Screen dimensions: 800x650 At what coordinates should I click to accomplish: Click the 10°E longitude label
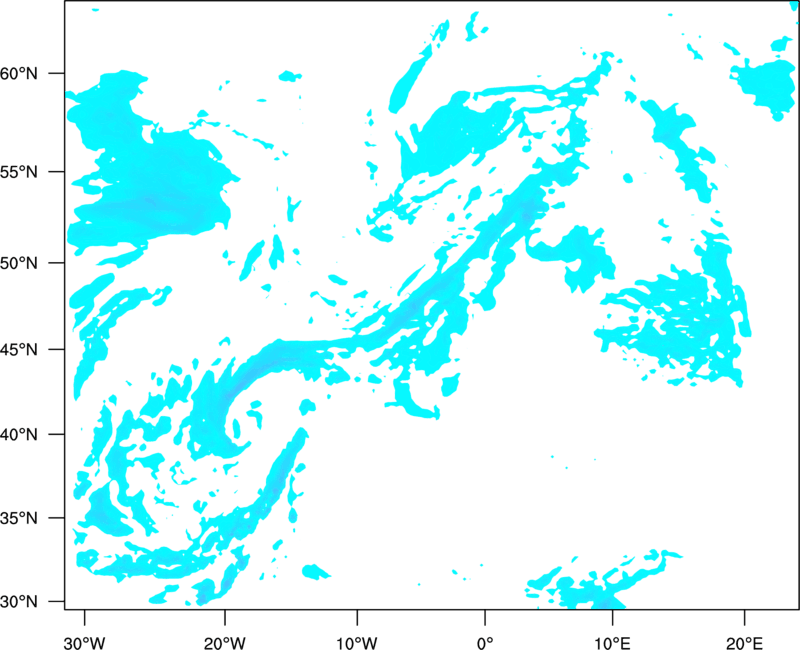coord(612,643)
